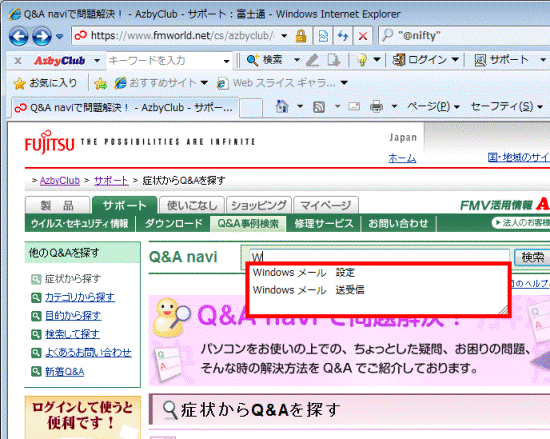Go back with the browser Back arrow
This screenshot has height=439, width=550.
point(18,36)
